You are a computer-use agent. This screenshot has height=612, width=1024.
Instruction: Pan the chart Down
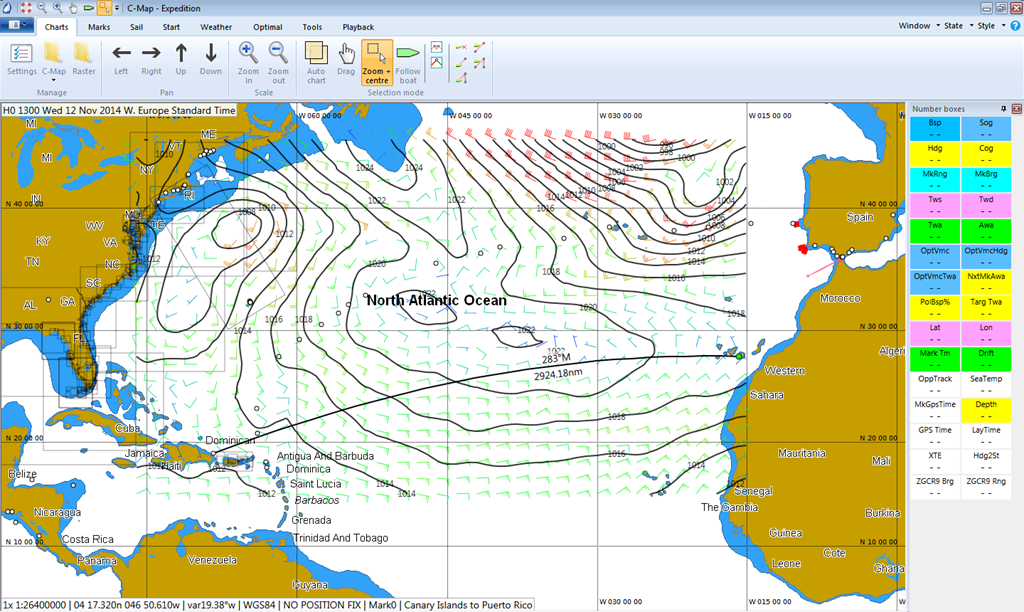coord(210,60)
